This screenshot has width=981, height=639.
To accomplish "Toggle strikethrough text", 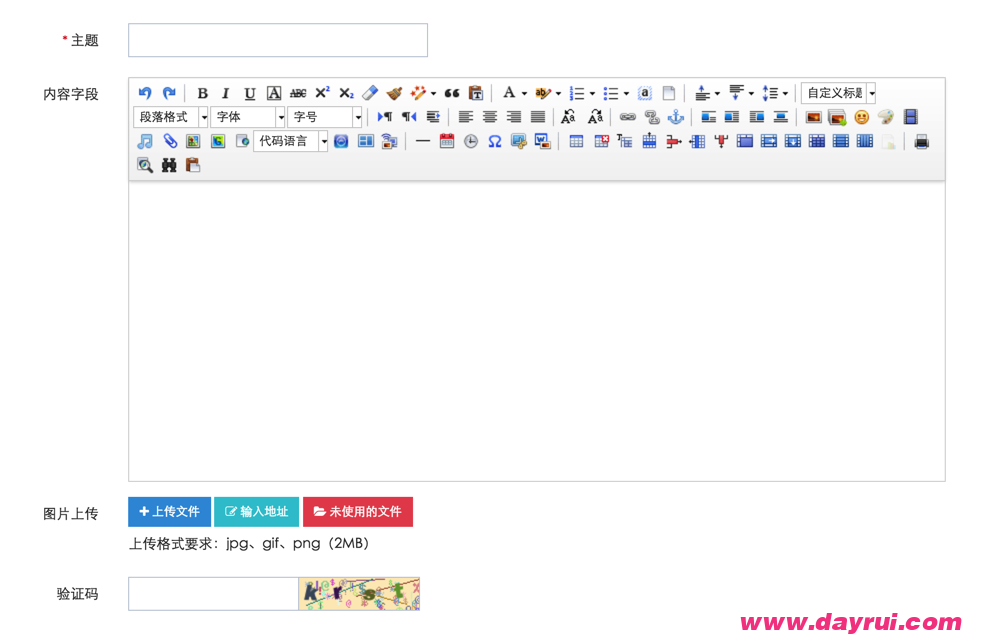I will coord(298,93).
